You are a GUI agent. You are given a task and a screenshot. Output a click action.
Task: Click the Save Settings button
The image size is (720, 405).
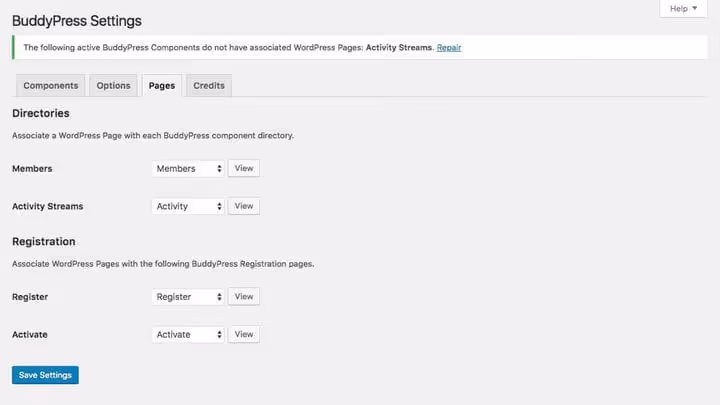pyautogui.click(x=45, y=375)
